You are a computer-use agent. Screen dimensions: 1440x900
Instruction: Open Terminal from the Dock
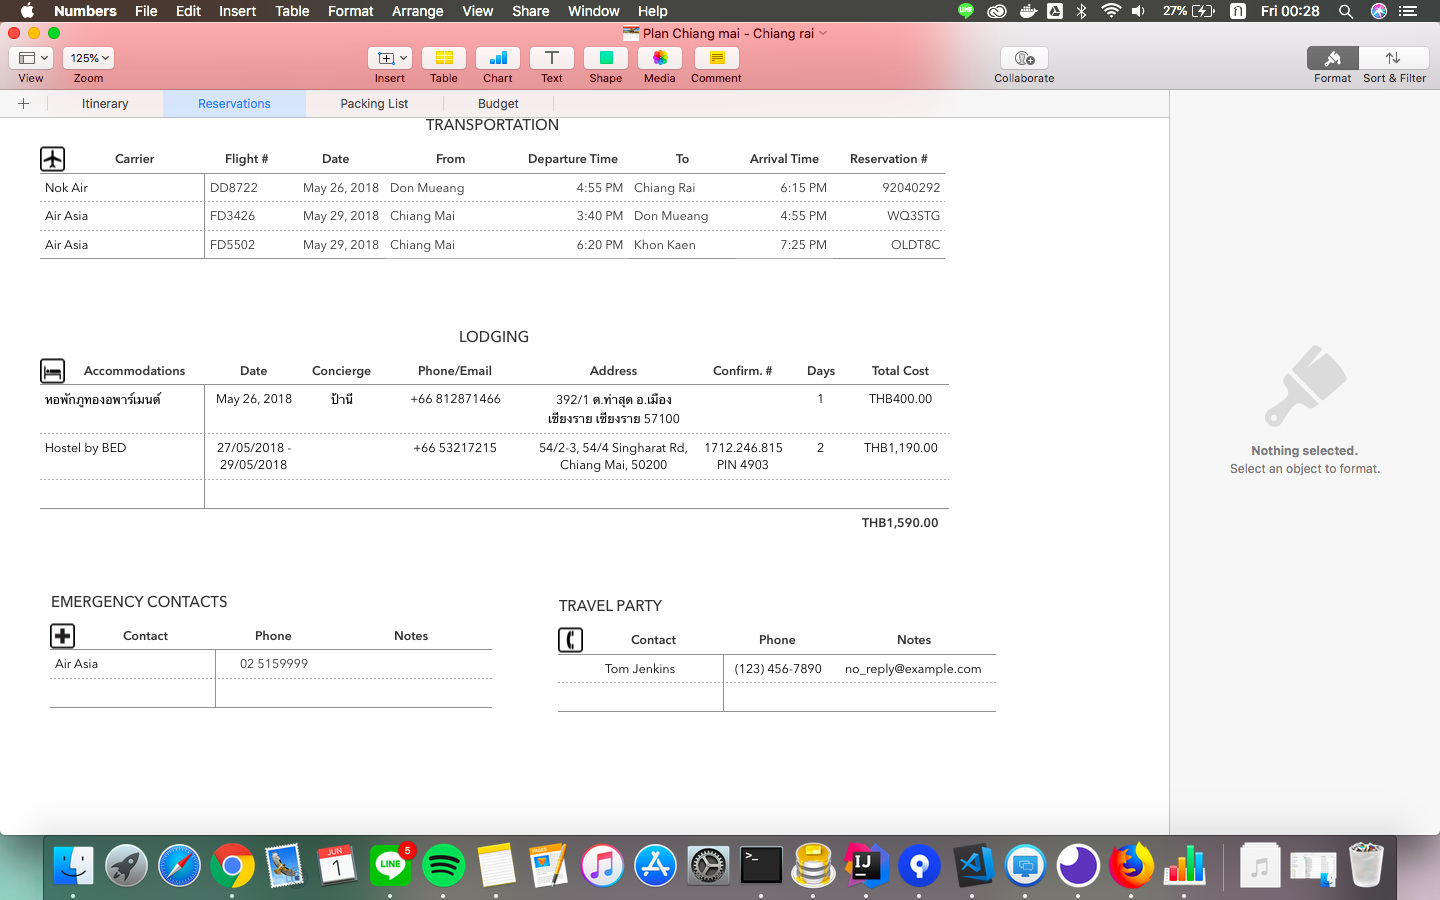click(761, 866)
